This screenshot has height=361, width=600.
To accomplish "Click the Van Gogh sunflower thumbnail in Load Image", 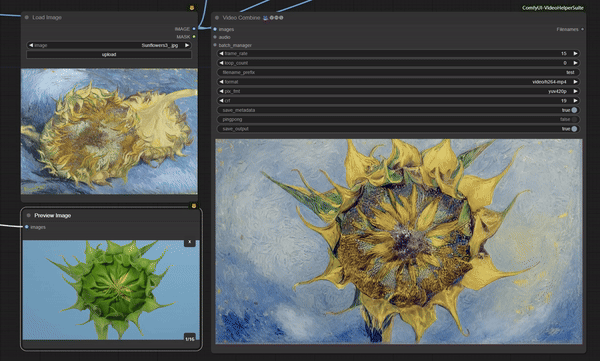I will tap(109, 131).
